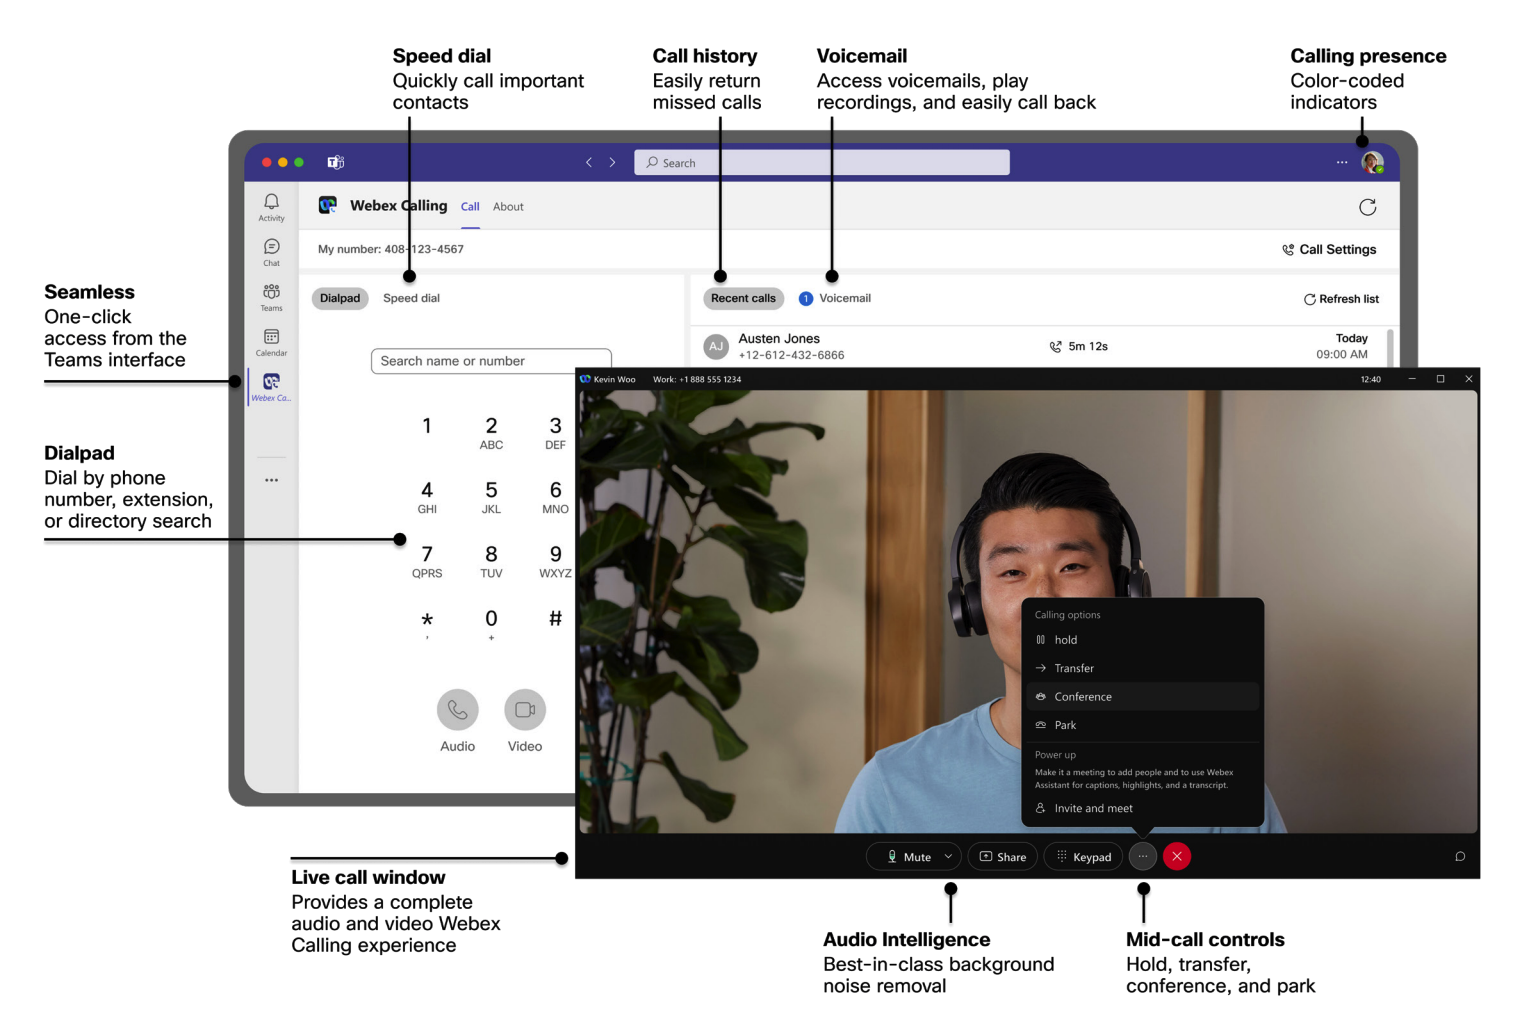Start a video call from the dialpad
This screenshot has height=1030, width=1532.
click(524, 712)
